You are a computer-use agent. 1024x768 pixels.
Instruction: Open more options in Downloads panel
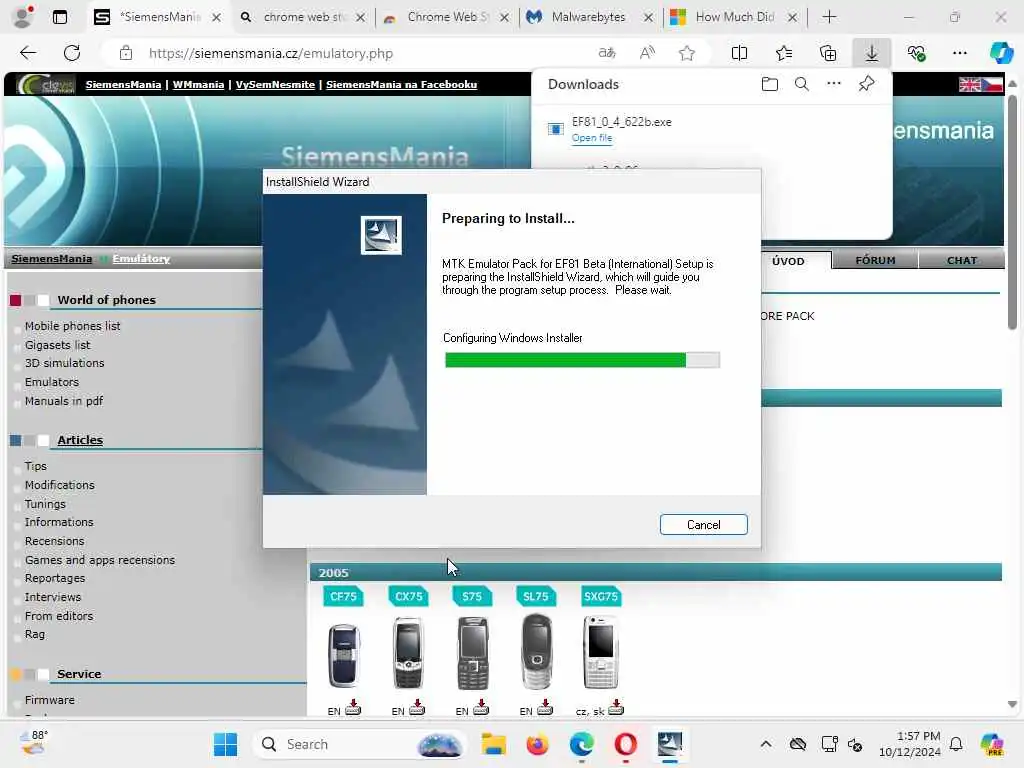point(834,84)
